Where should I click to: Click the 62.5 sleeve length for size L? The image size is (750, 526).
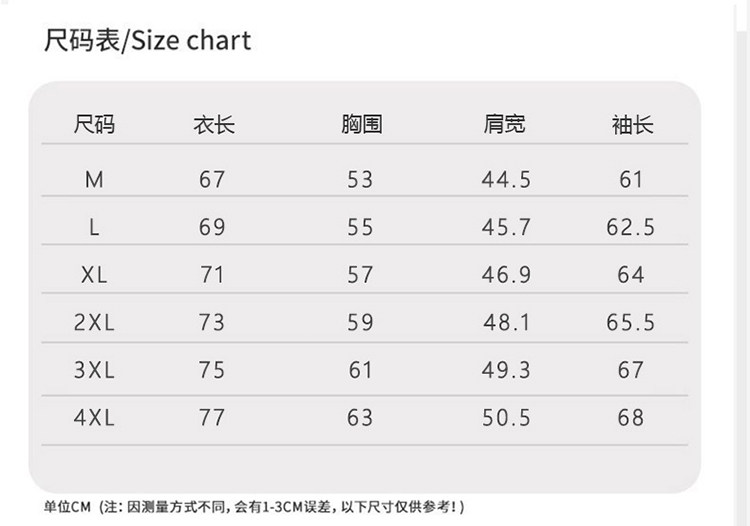[x=631, y=227]
